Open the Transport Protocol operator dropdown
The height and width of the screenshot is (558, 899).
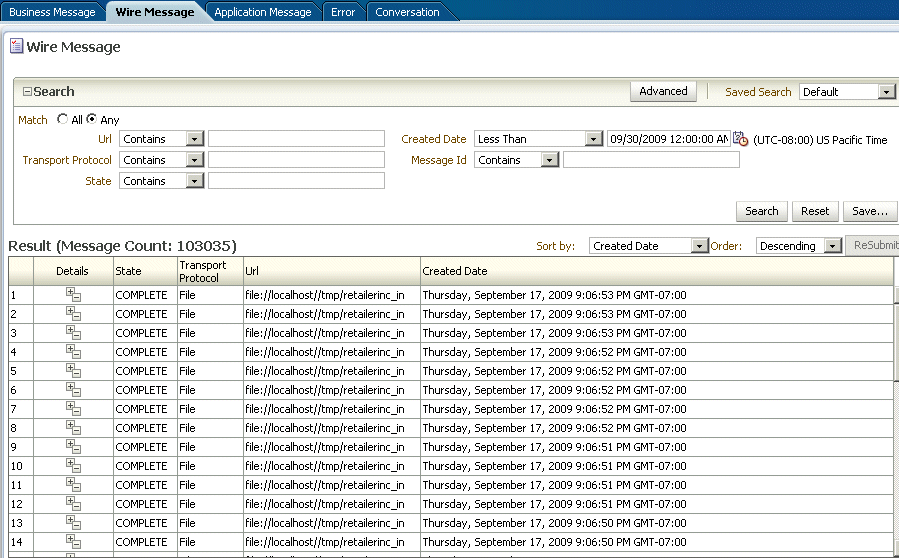194,160
